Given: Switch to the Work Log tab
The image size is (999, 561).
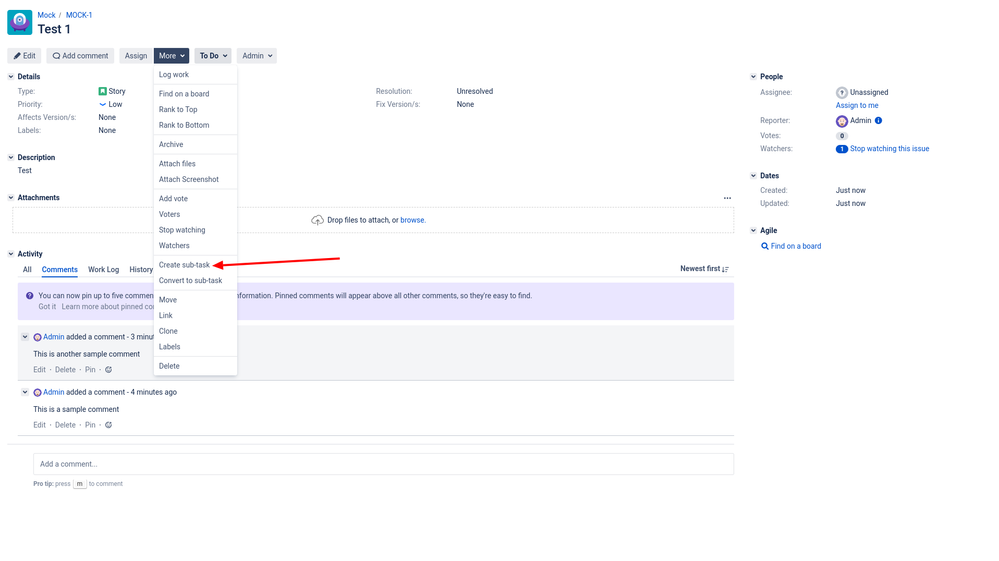Looking at the screenshot, I should tap(103, 269).
